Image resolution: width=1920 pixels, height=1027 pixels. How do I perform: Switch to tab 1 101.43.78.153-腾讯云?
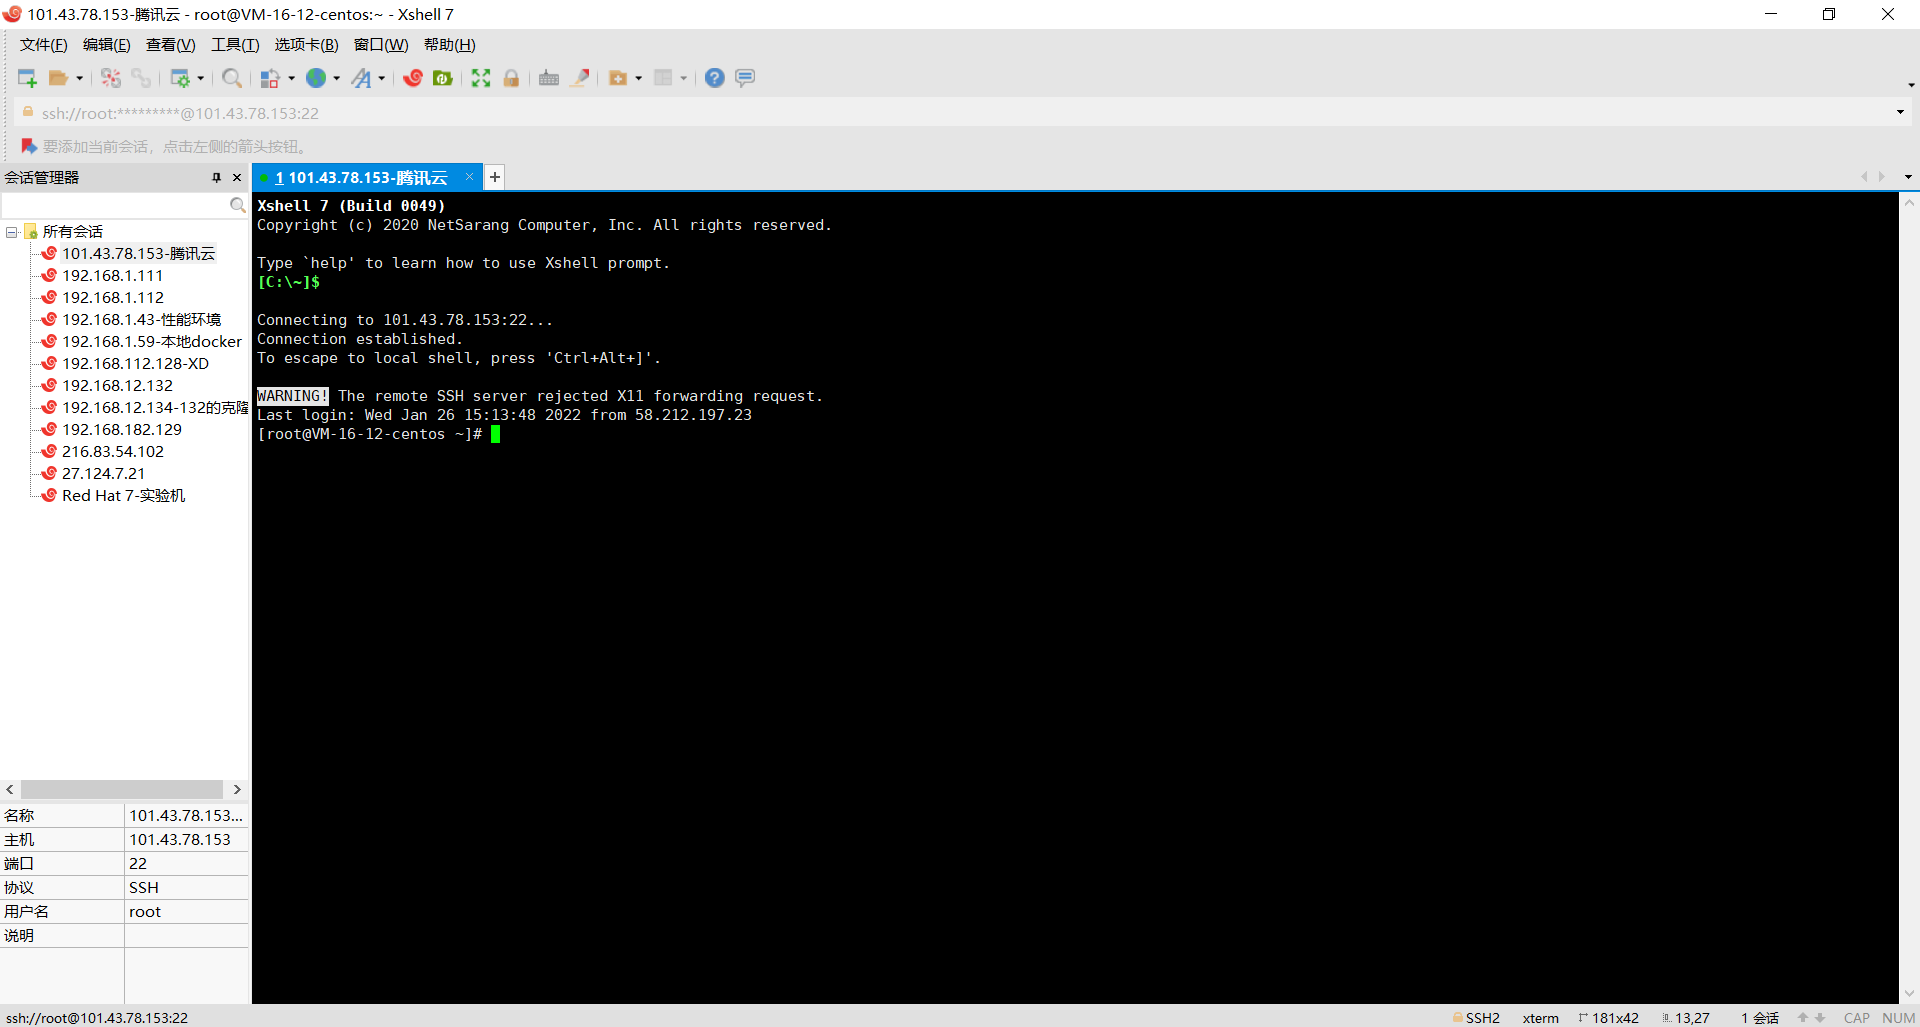(360, 178)
